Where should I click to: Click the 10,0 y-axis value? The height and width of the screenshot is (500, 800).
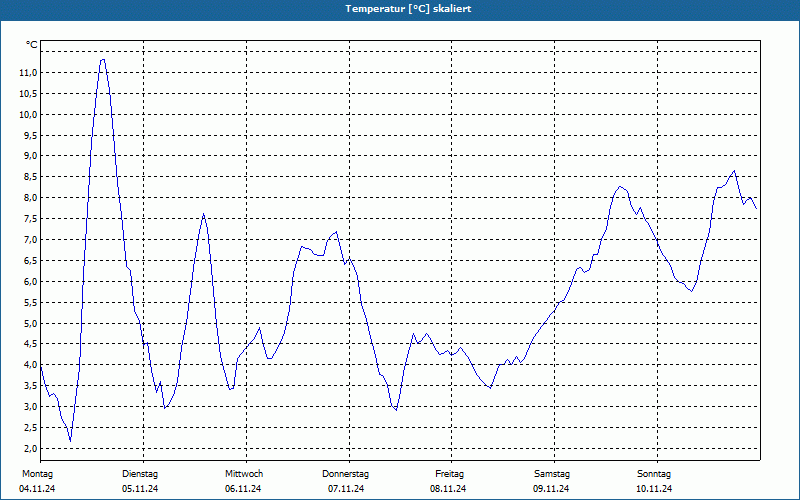pyautogui.click(x=28, y=115)
